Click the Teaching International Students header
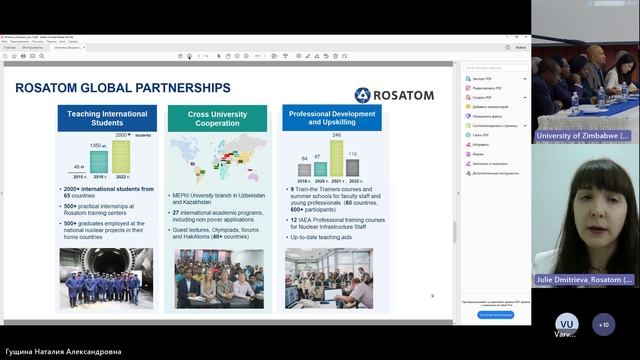This screenshot has width=640, height=360. pos(107,118)
